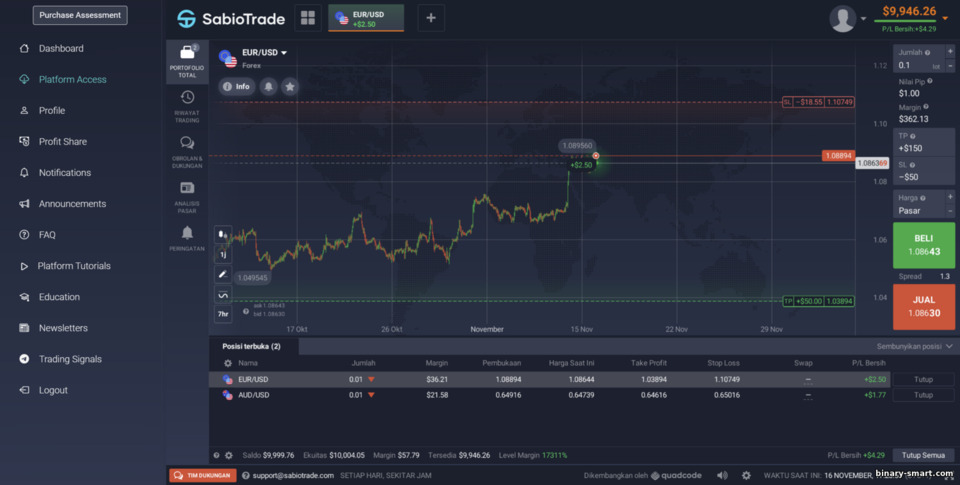960x485 pixels.
Task: Open account summary bar settings gear
Action: [229, 456]
